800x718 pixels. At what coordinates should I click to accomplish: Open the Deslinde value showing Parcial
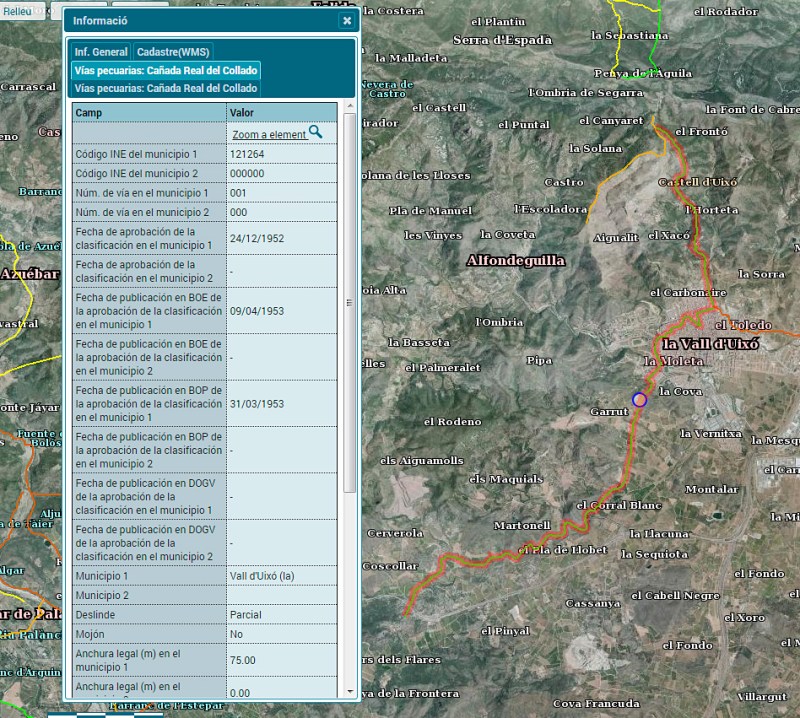pyautogui.click(x=246, y=614)
